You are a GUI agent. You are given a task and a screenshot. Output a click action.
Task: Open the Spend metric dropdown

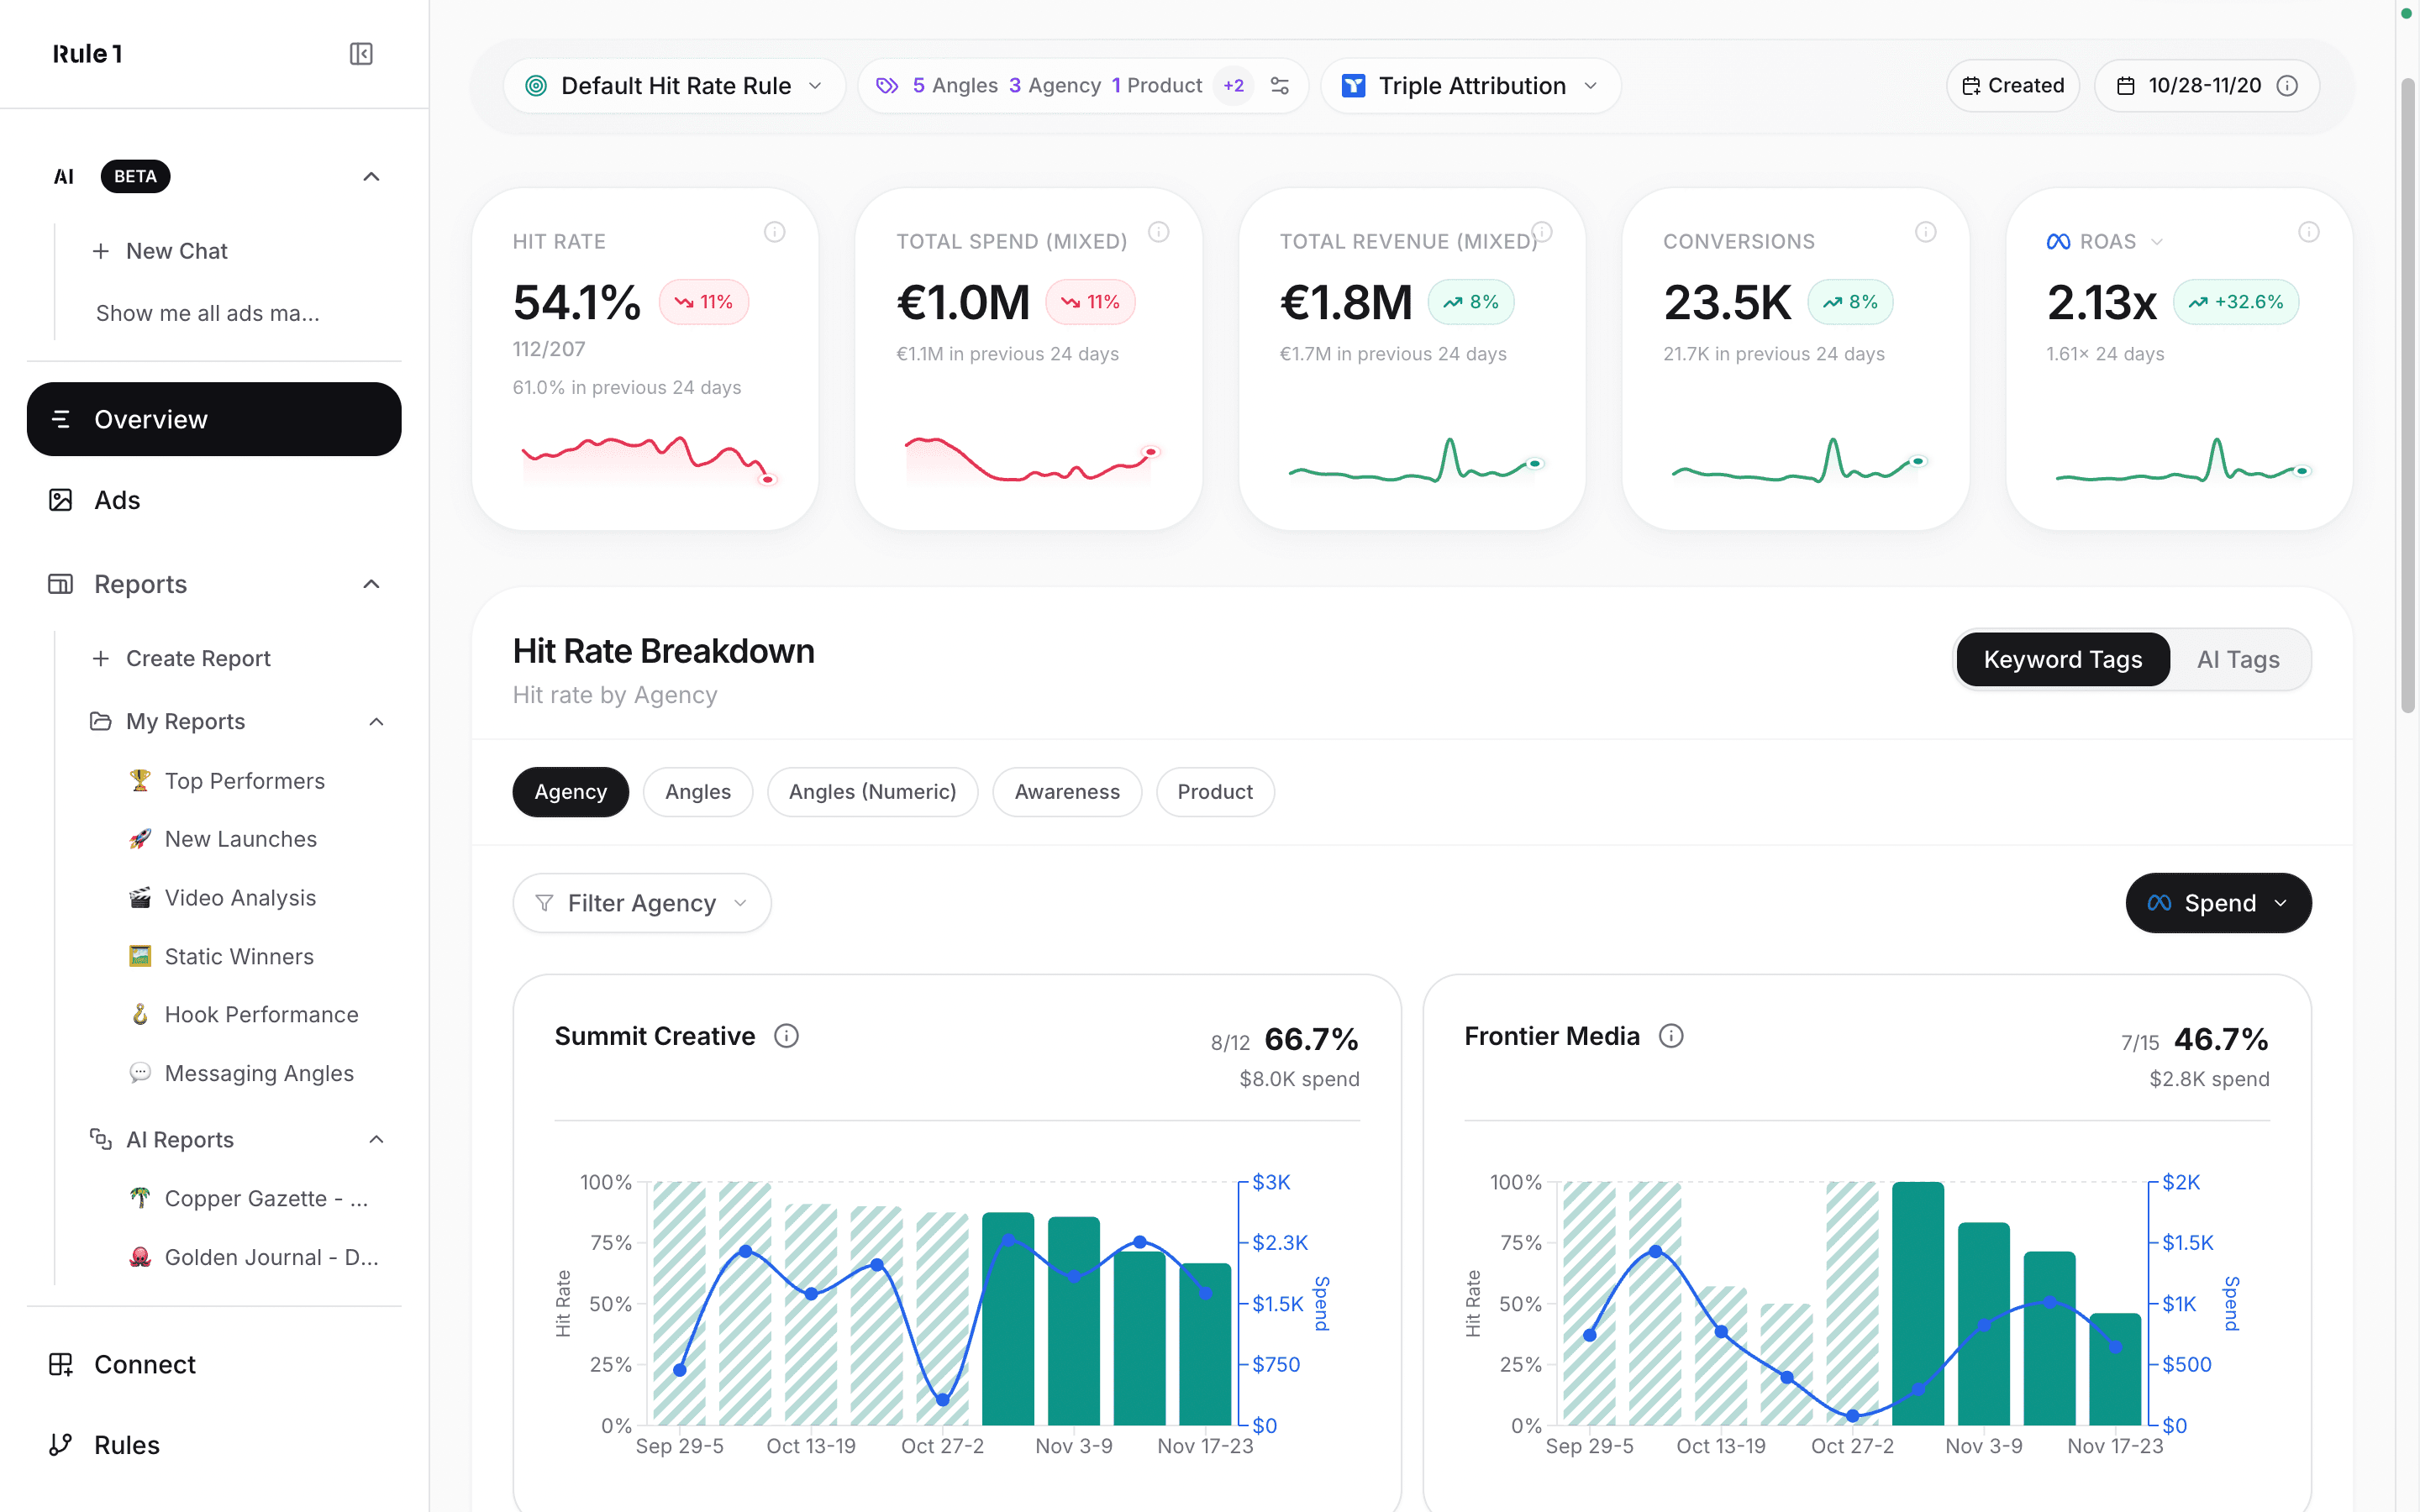pos(2218,902)
